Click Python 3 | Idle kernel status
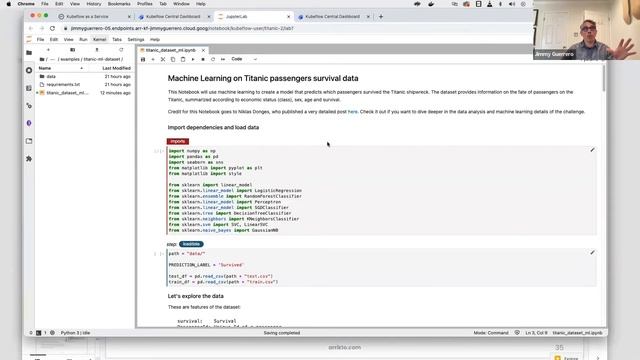This screenshot has width=640, height=360. click(x=75, y=333)
